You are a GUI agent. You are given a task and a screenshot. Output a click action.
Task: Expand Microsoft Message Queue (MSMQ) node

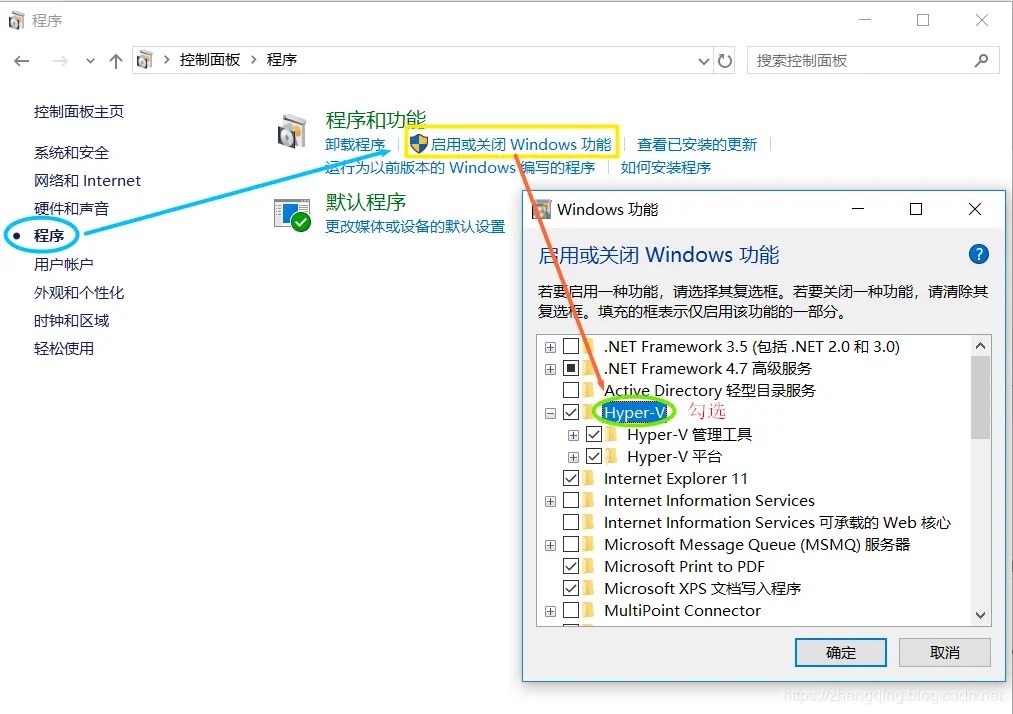550,545
